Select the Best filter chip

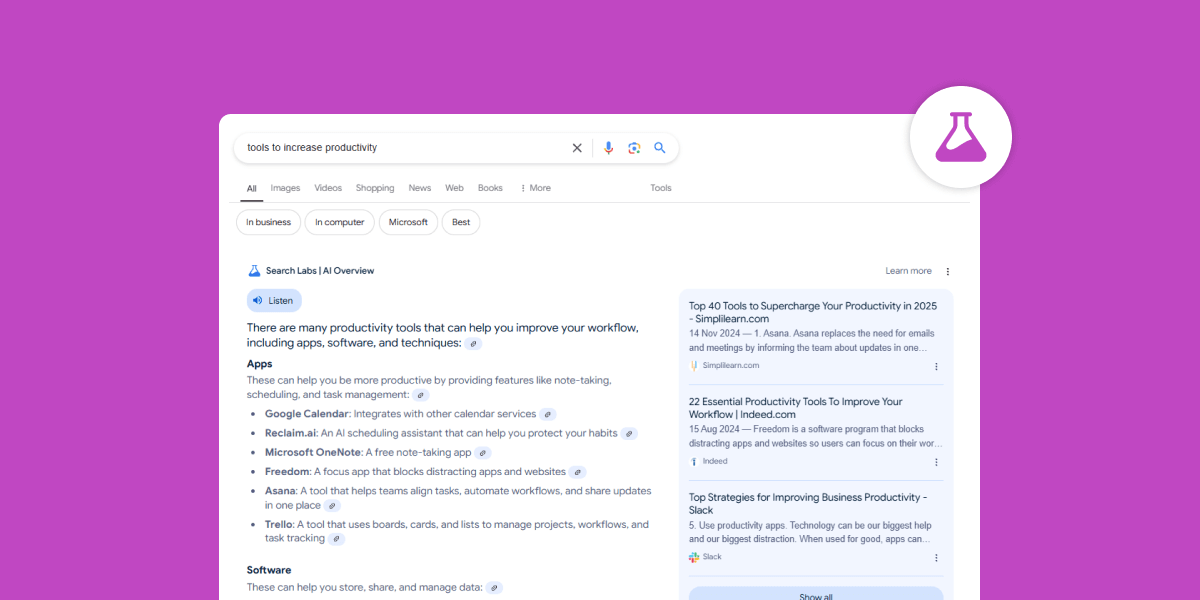pyautogui.click(x=461, y=222)
